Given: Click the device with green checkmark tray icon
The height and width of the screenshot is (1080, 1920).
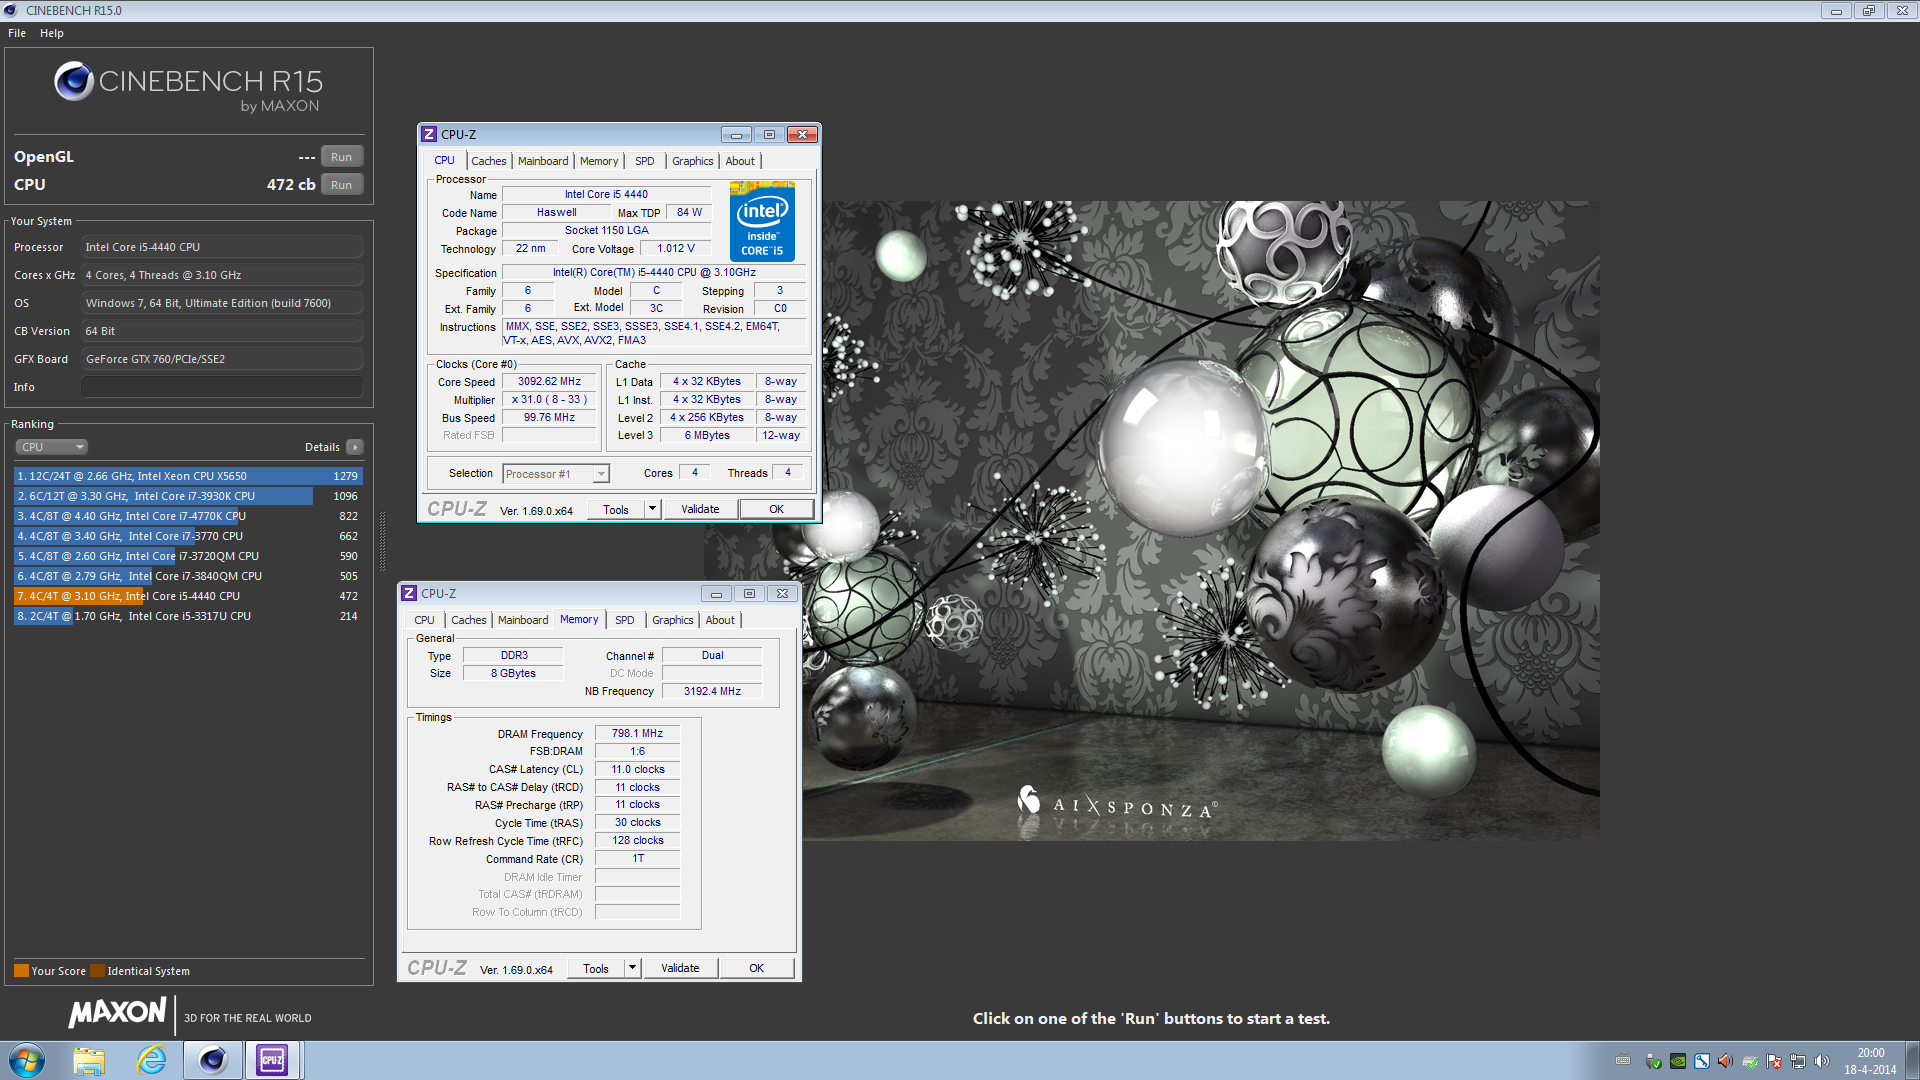Looking at the screenshot, I should pos(1750,1061).
